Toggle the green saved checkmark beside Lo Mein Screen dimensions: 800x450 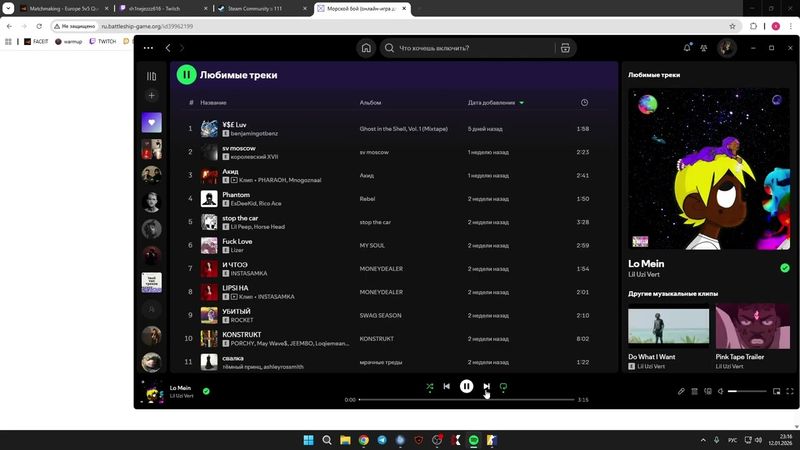[x=206, y=391]
